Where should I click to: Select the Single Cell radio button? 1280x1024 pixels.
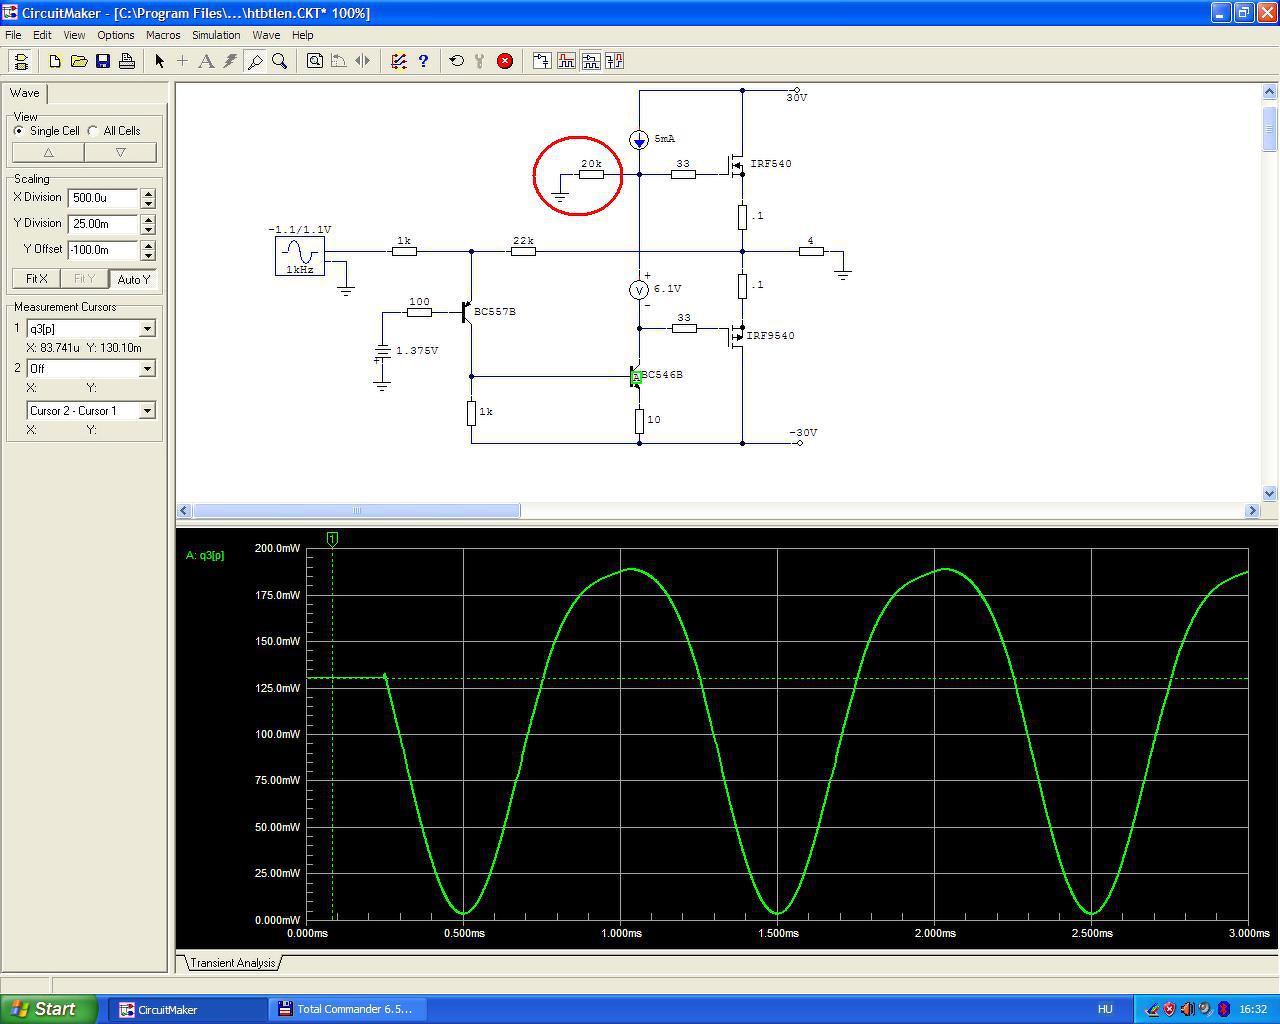tap(19, 131)
